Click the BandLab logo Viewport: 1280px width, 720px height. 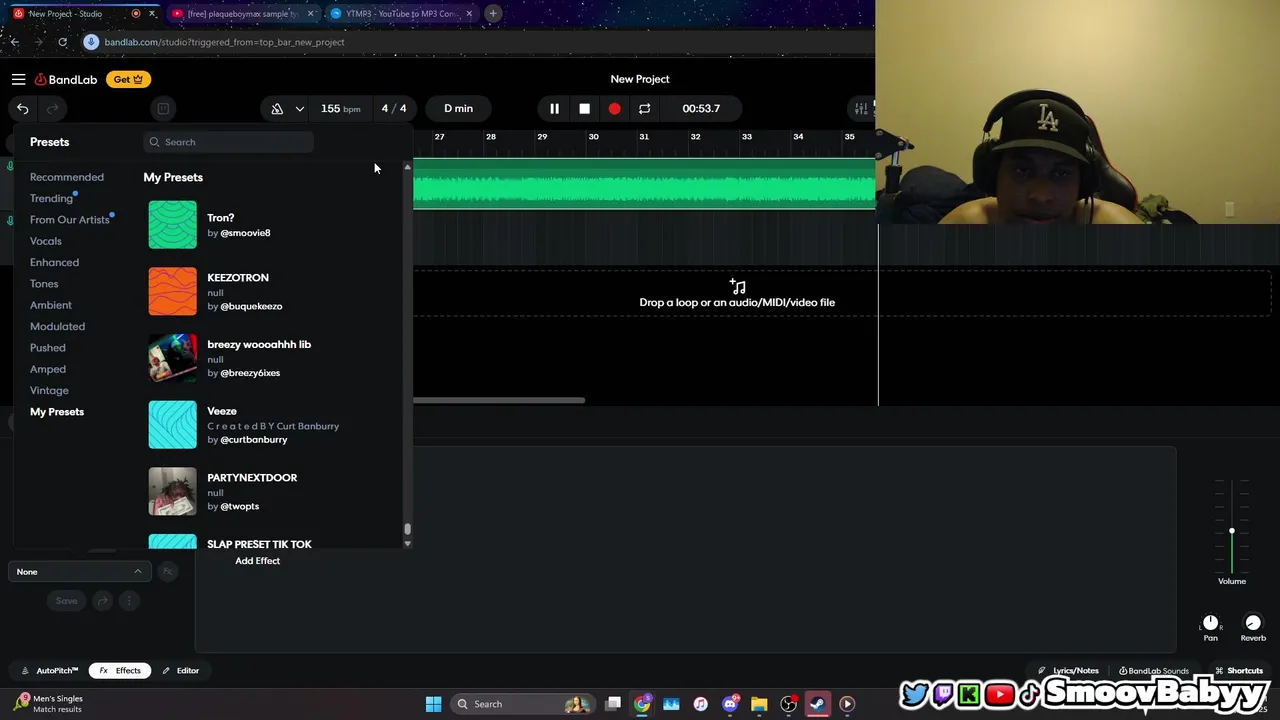click(x=66, y=79)
